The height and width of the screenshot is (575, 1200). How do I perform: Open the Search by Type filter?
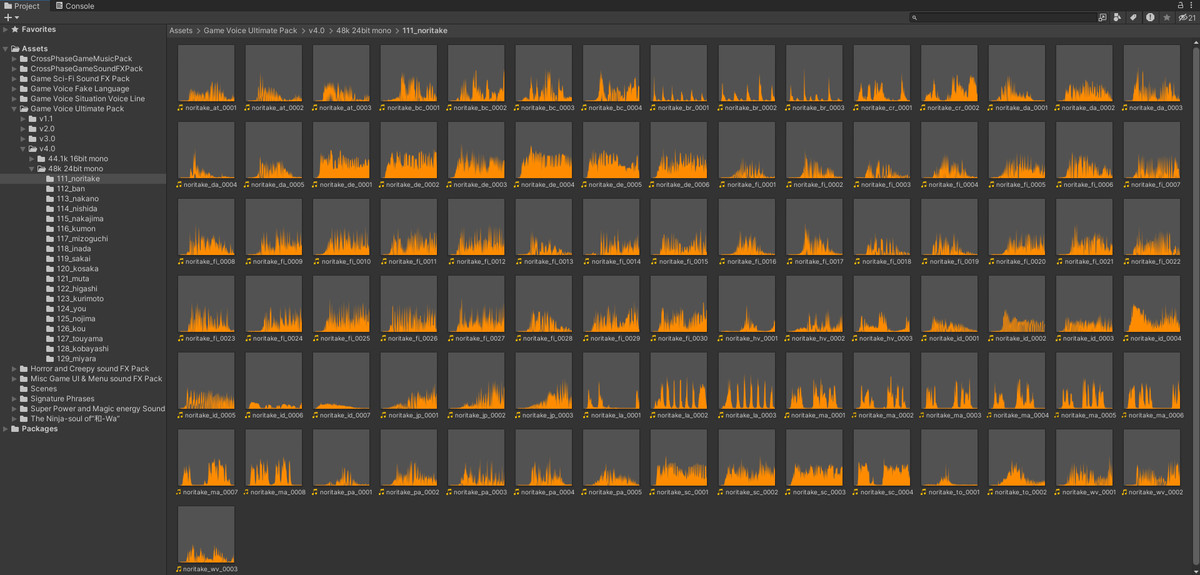click(1118, 17)
